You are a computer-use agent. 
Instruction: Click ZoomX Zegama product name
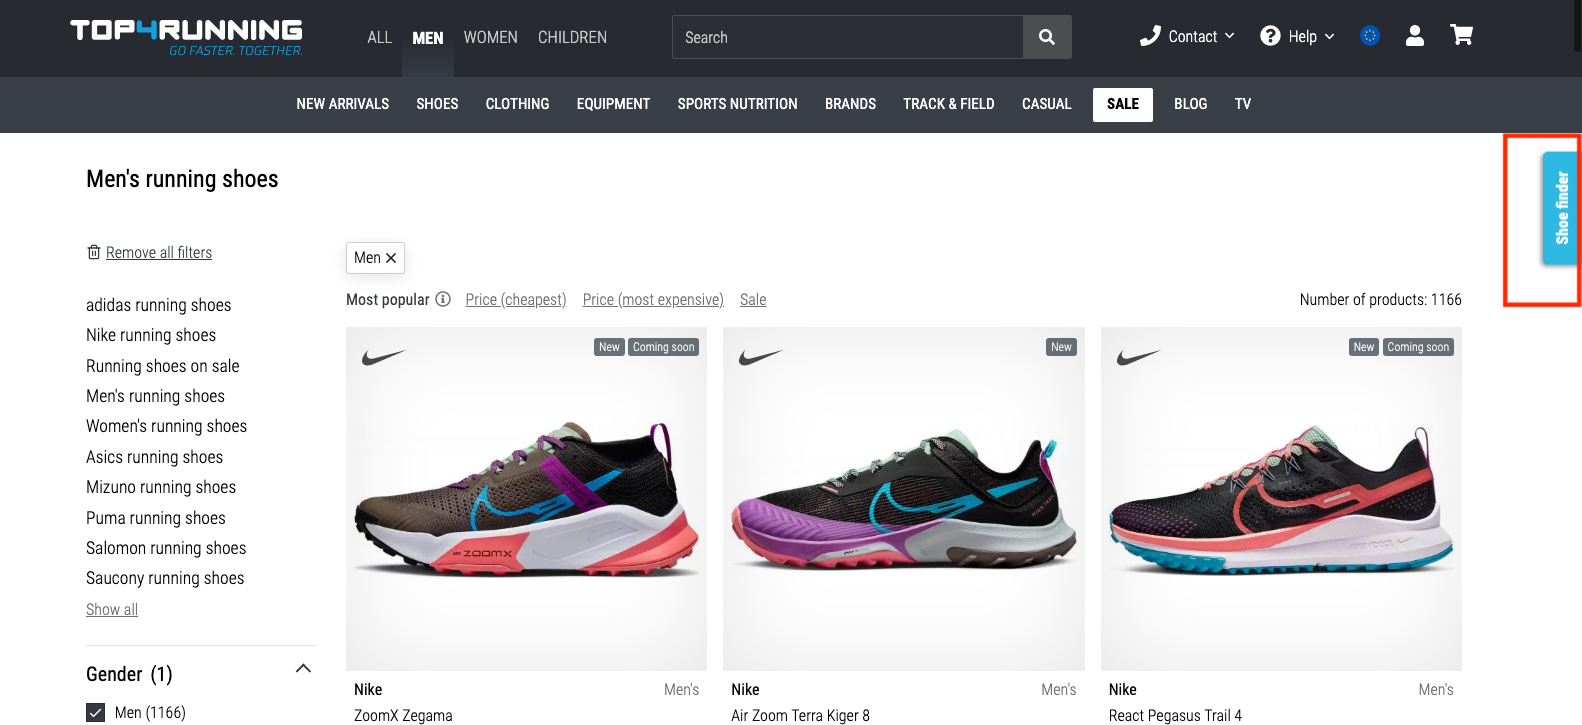403,715
